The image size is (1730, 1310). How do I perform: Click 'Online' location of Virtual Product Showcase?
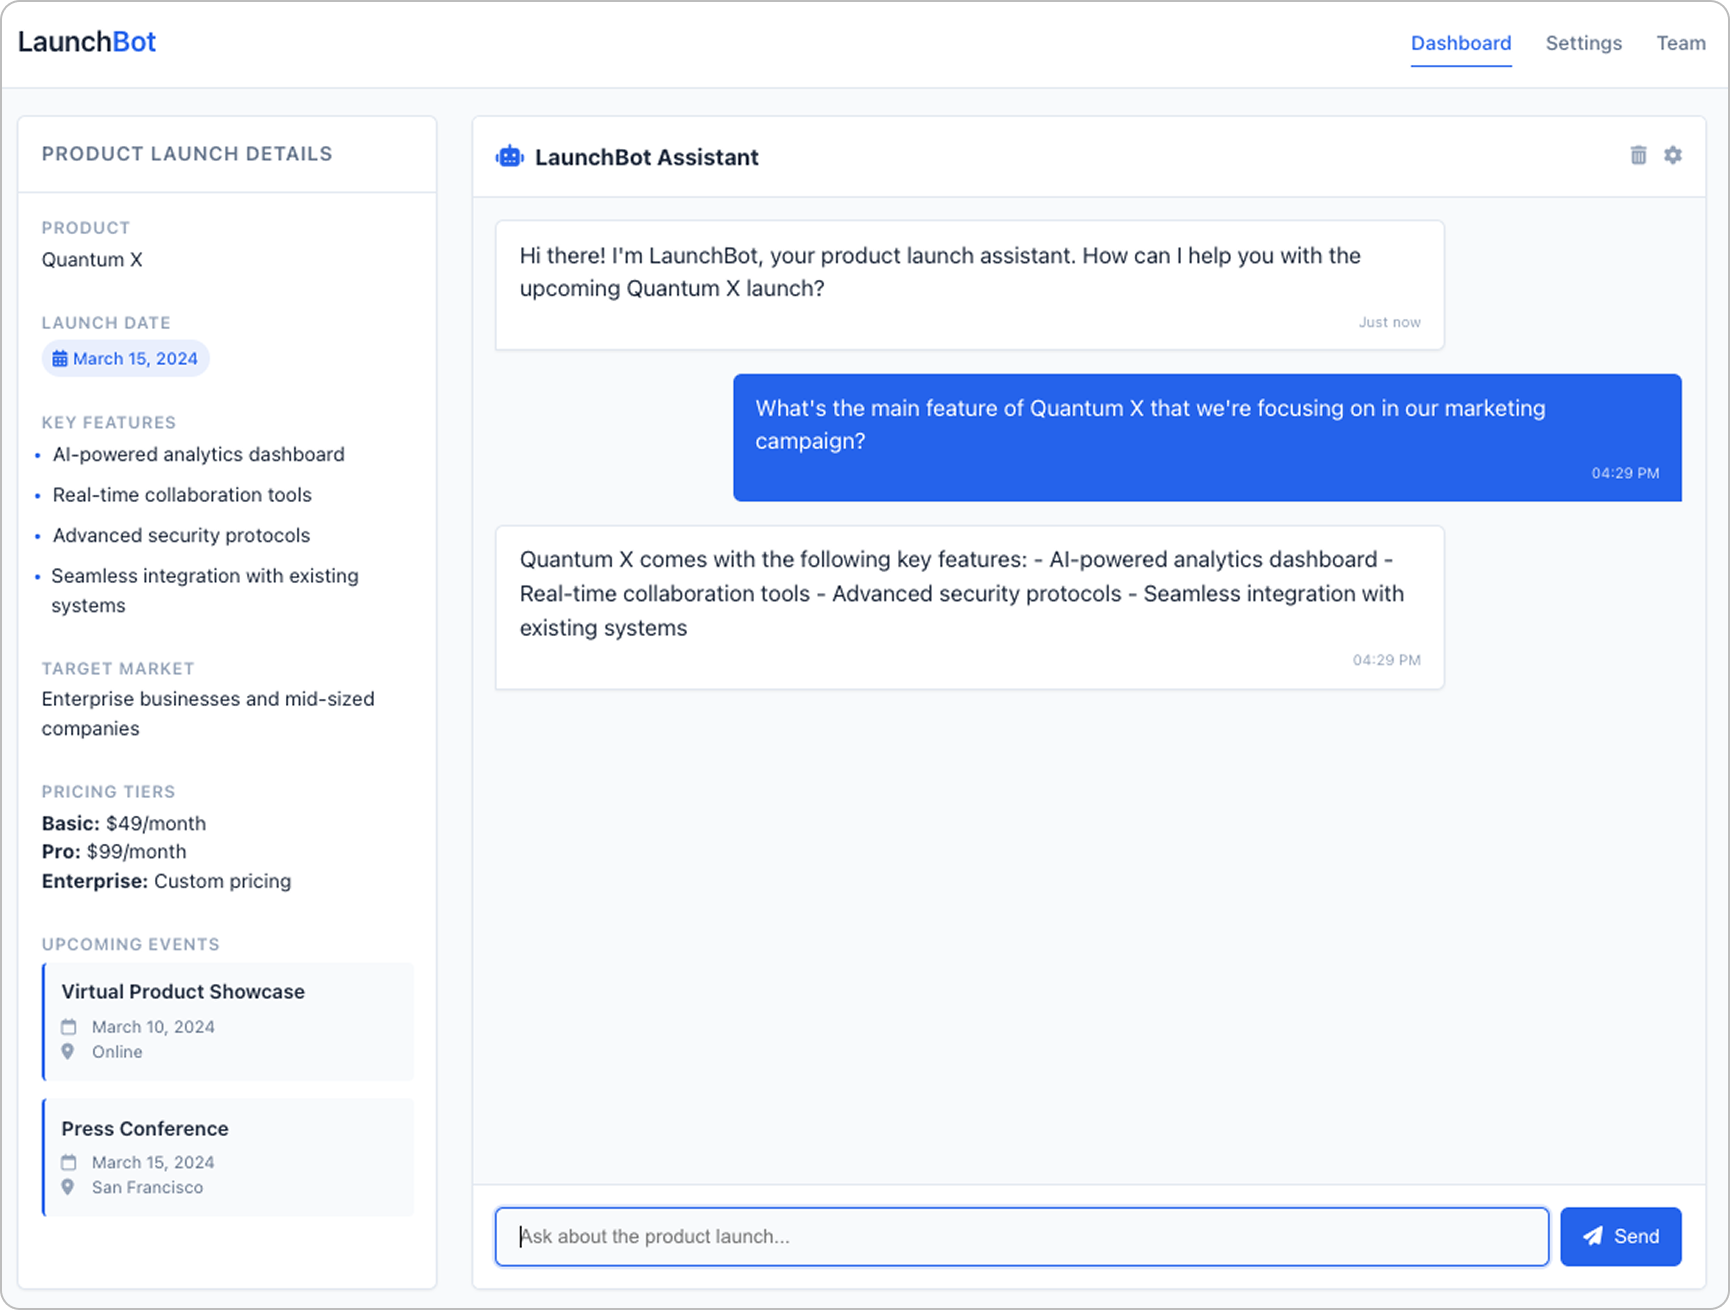pos(117,1052)
